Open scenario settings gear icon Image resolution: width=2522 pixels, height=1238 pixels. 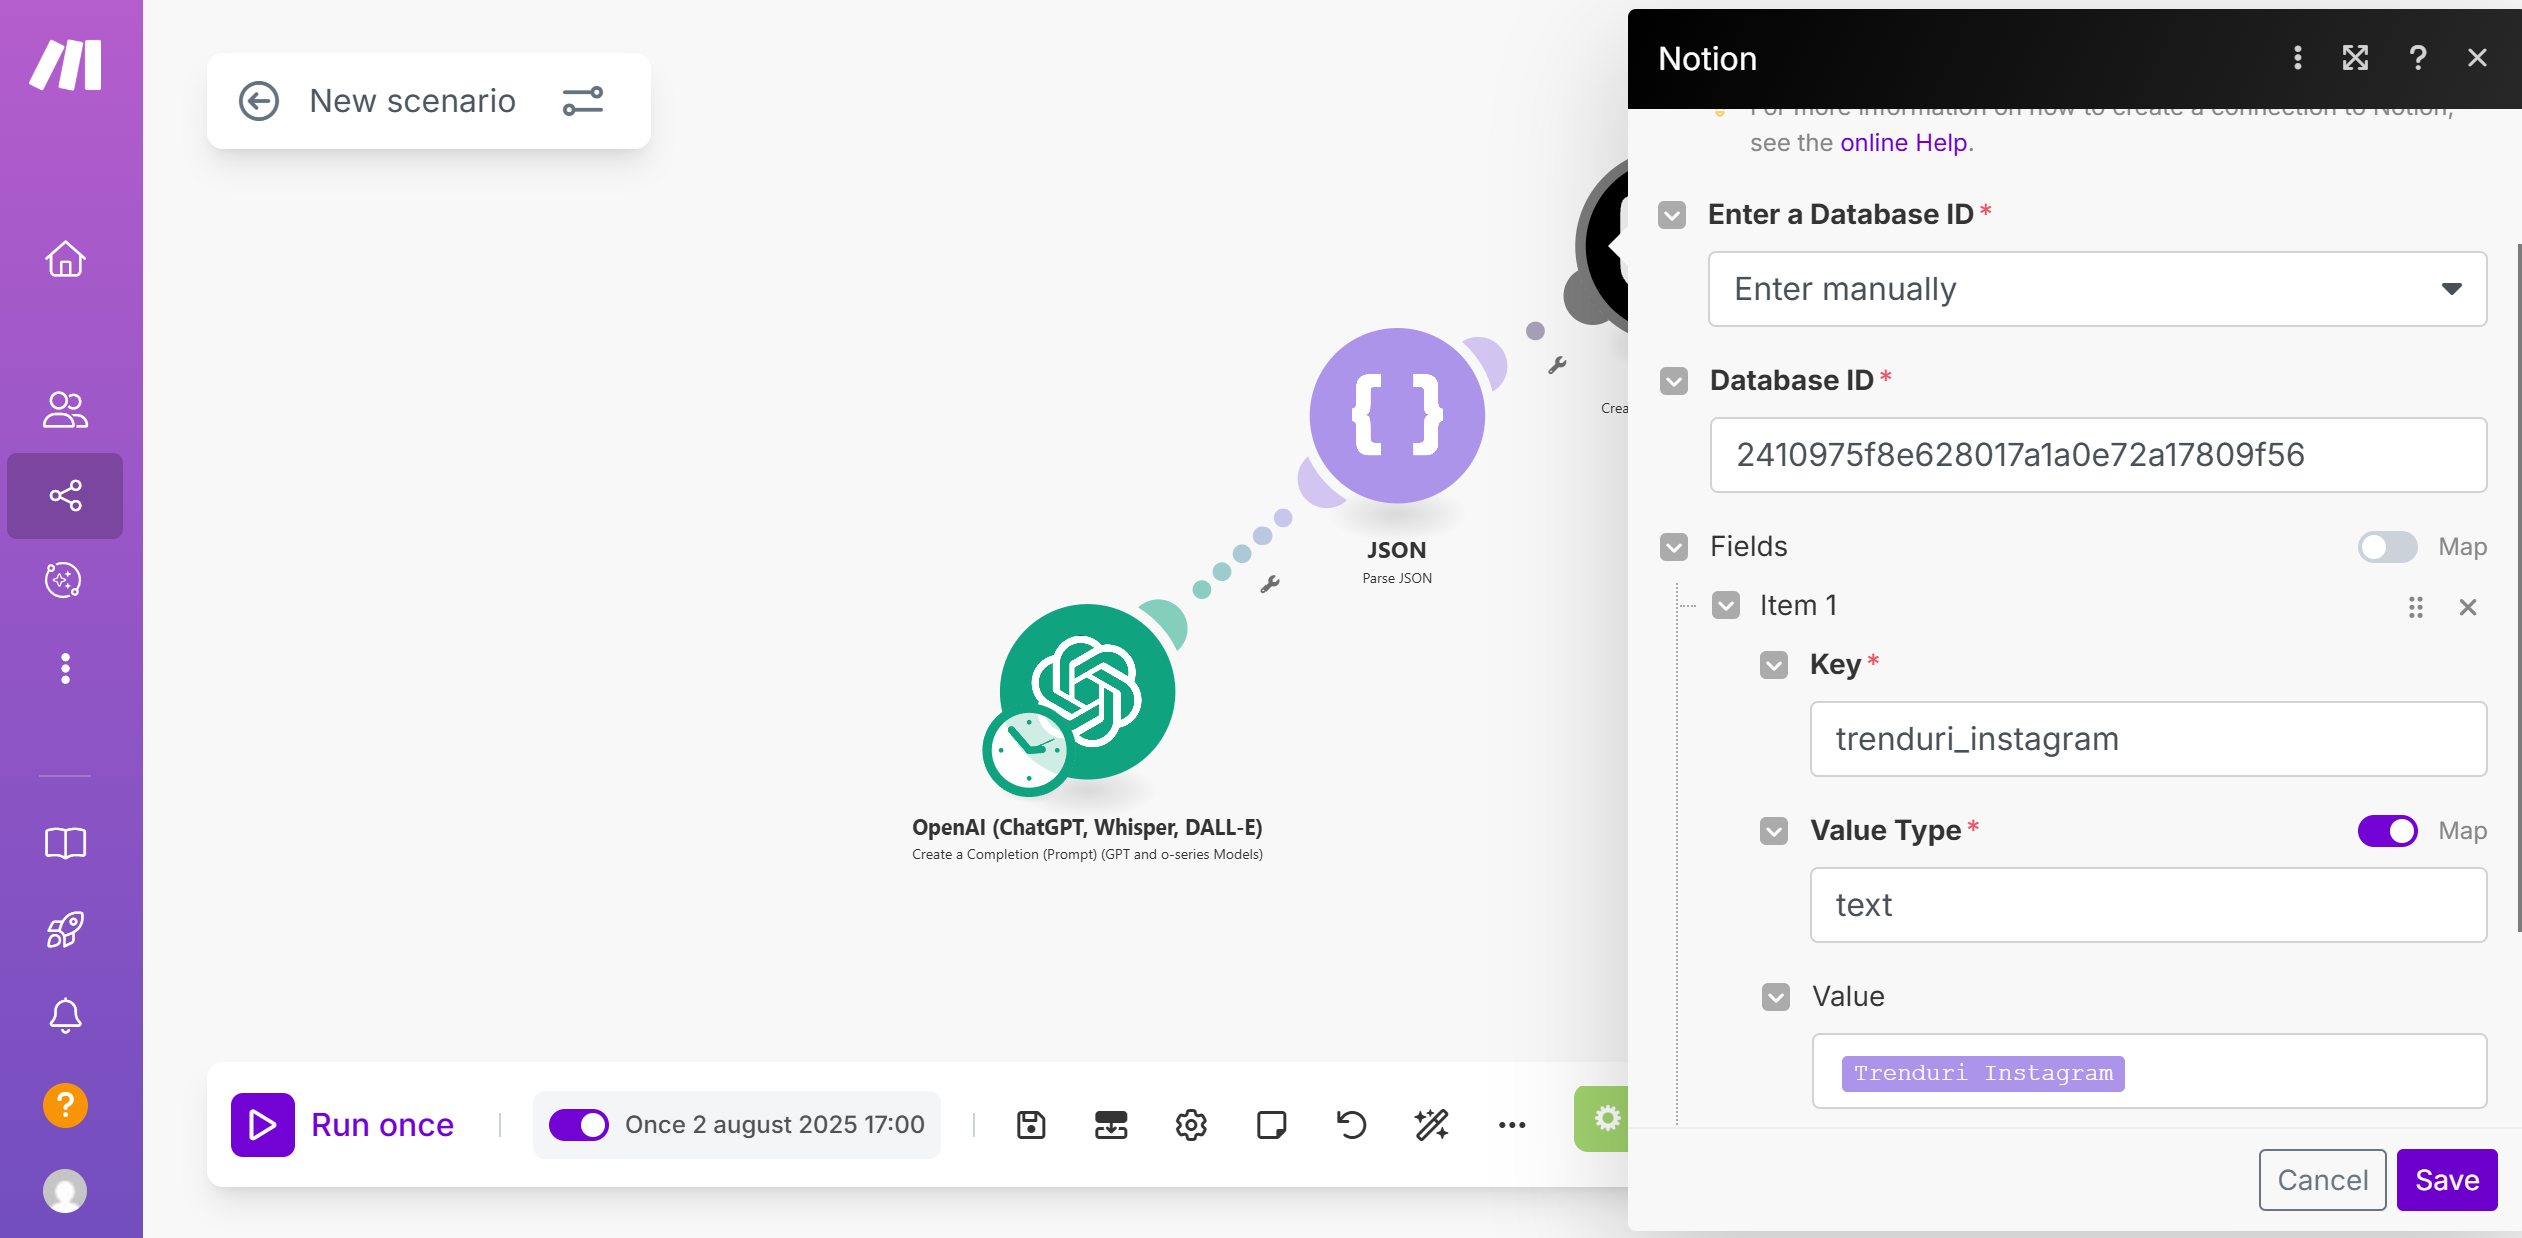pyautogui.click(x=1190, y=1124)
